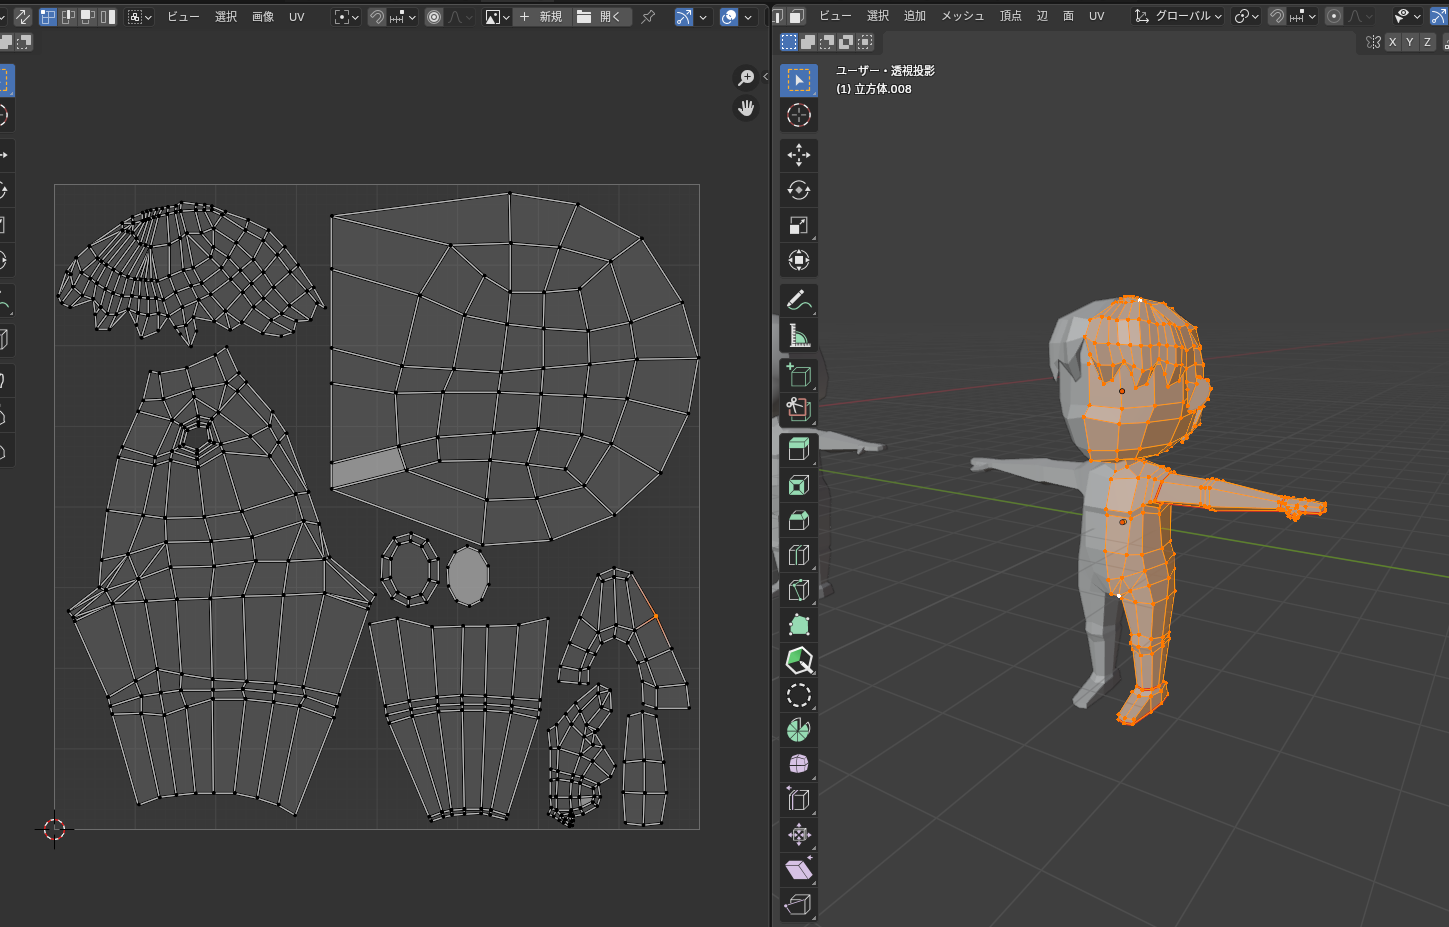Enable face select mode in 3D viewport header
The image size is (1449, 927).
(x=797, y=17)
